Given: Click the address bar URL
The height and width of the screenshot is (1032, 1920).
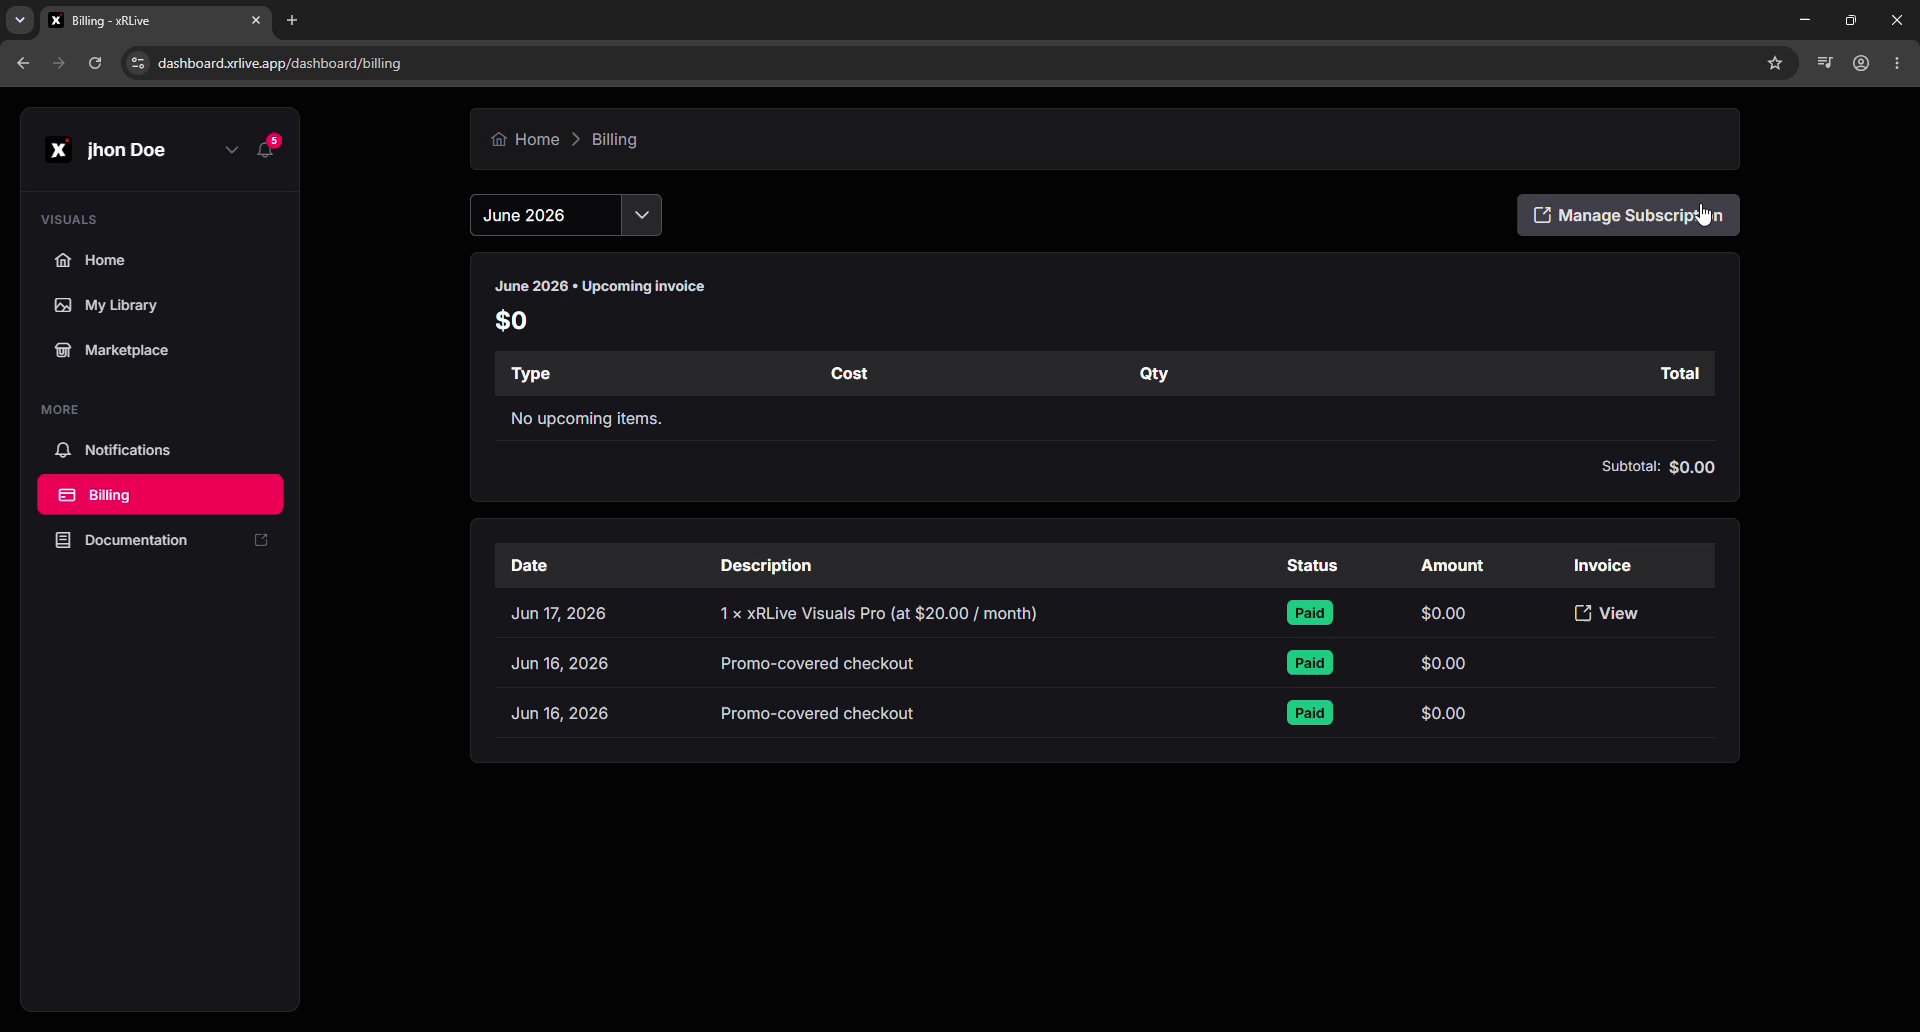Looking at the screenshot, I should click(x=279, y=63).
